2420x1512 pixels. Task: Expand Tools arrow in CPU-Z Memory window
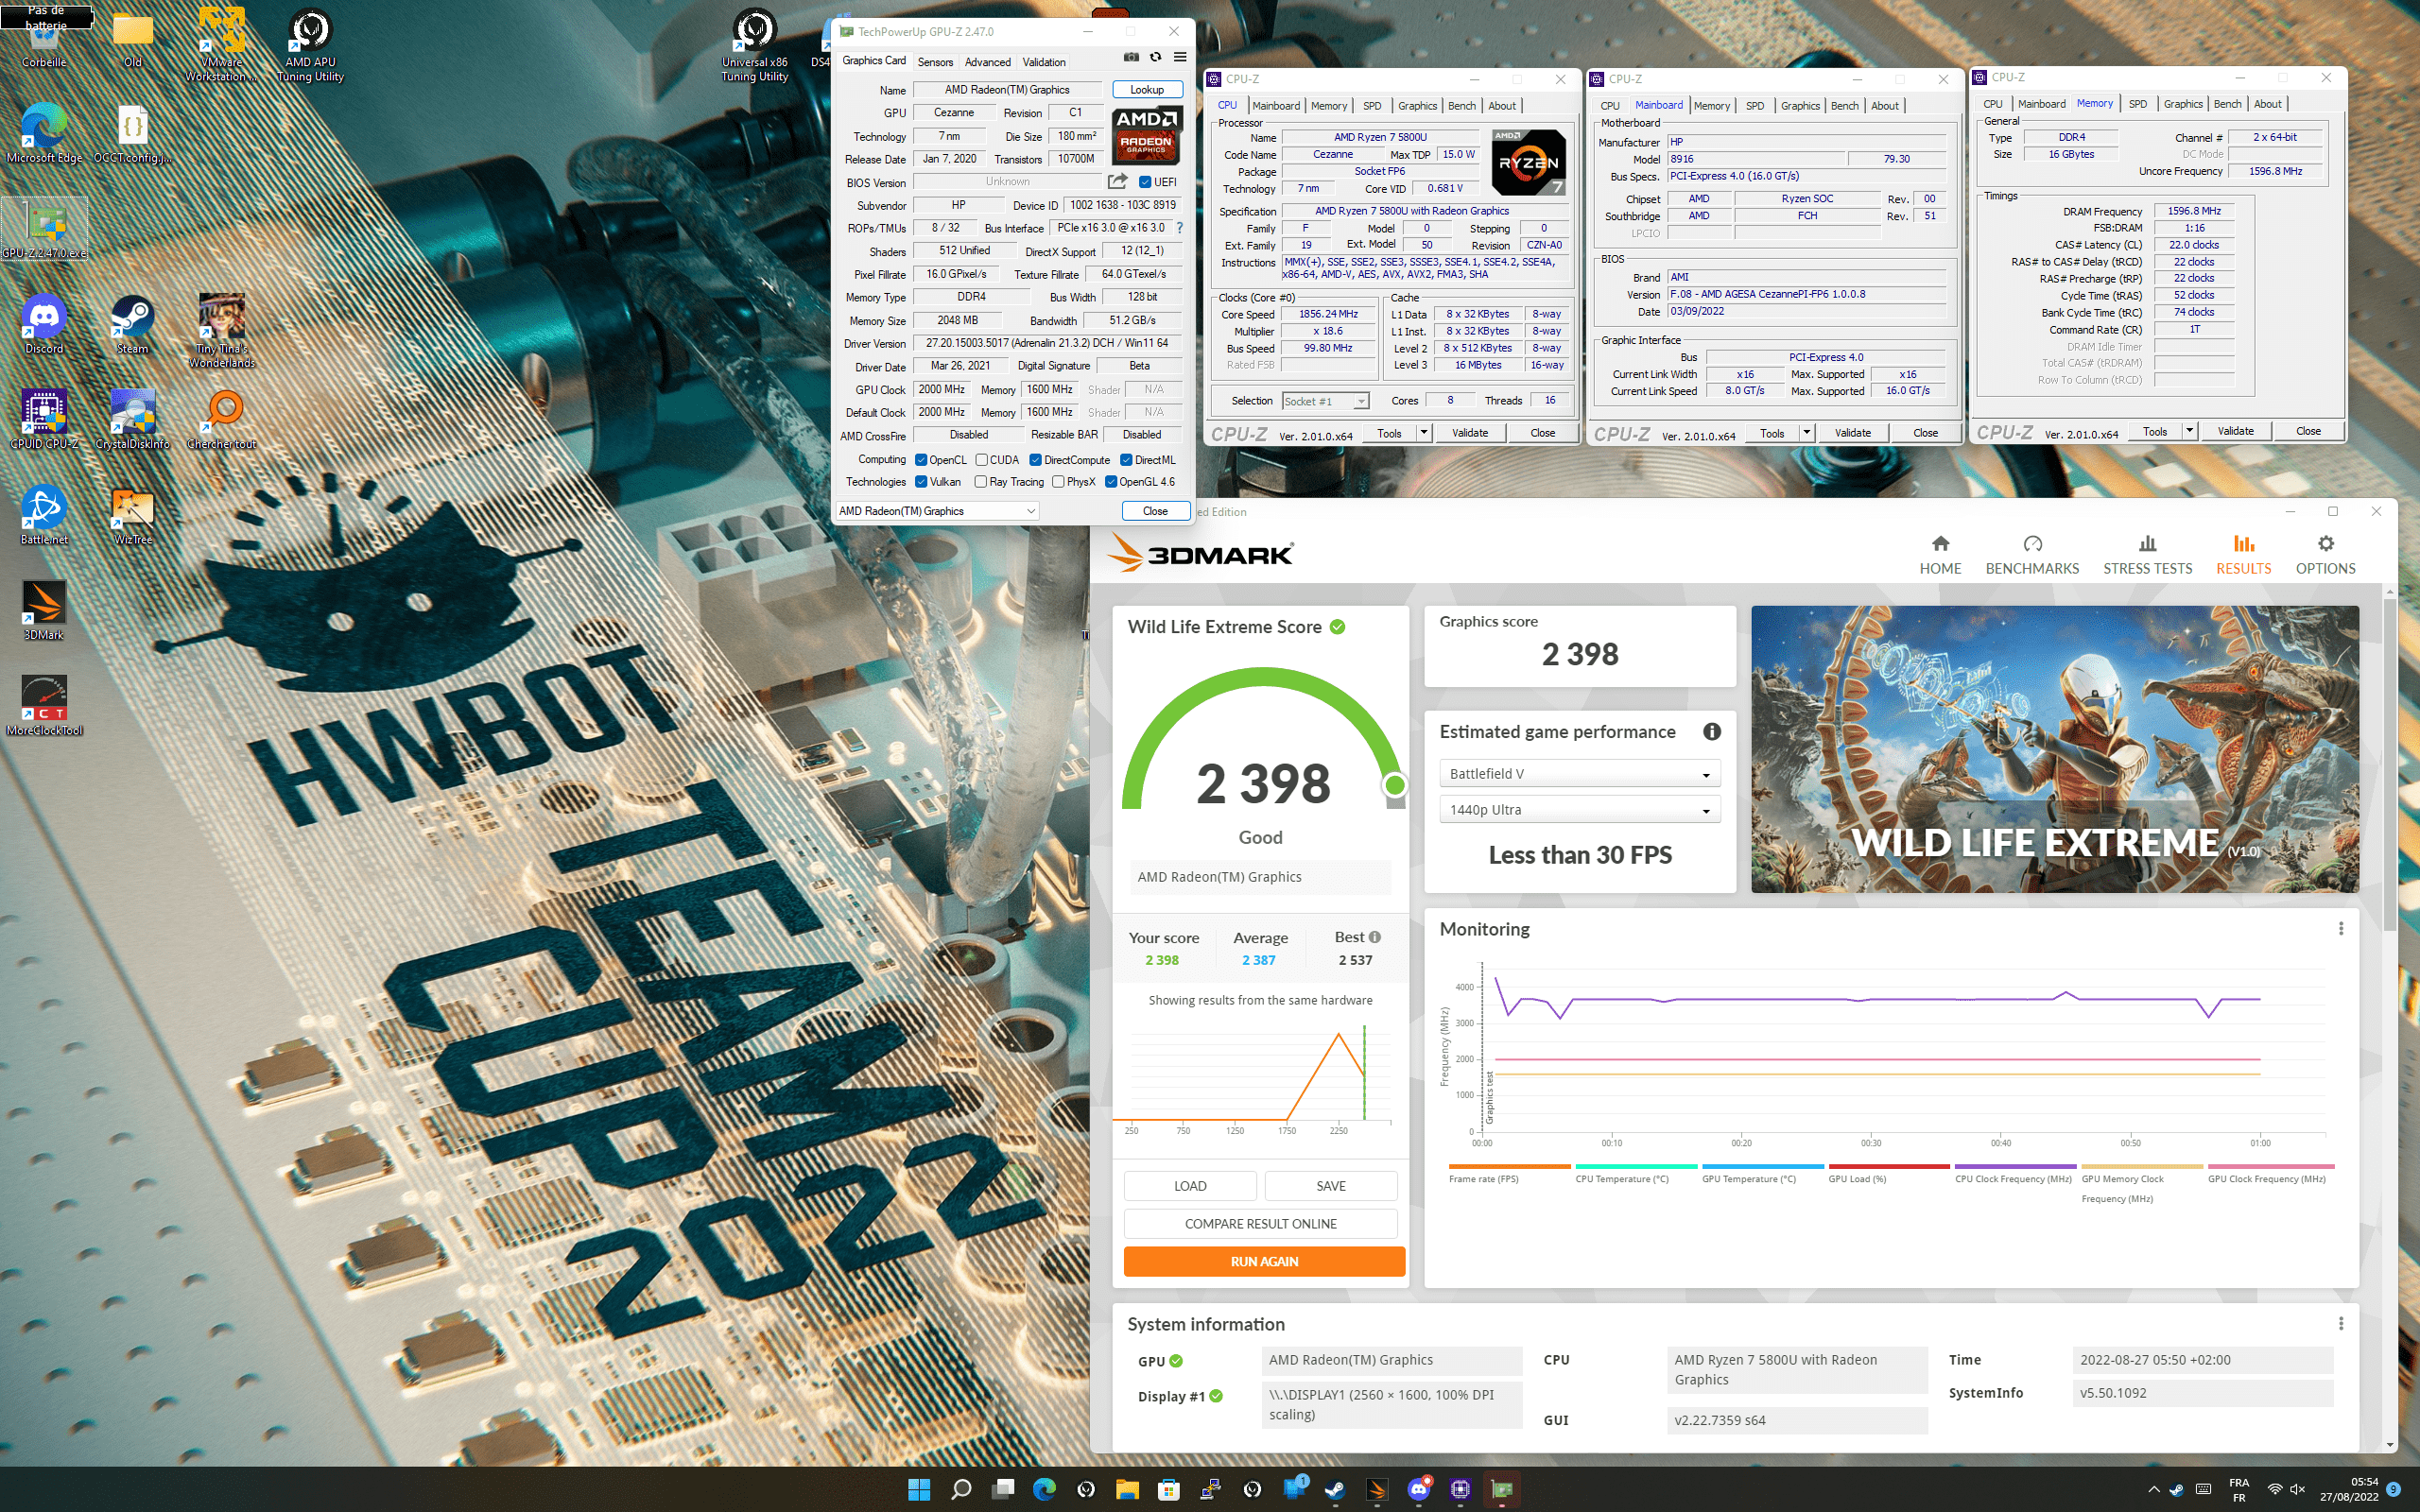pyautogui.click(x=2189, y=431)
